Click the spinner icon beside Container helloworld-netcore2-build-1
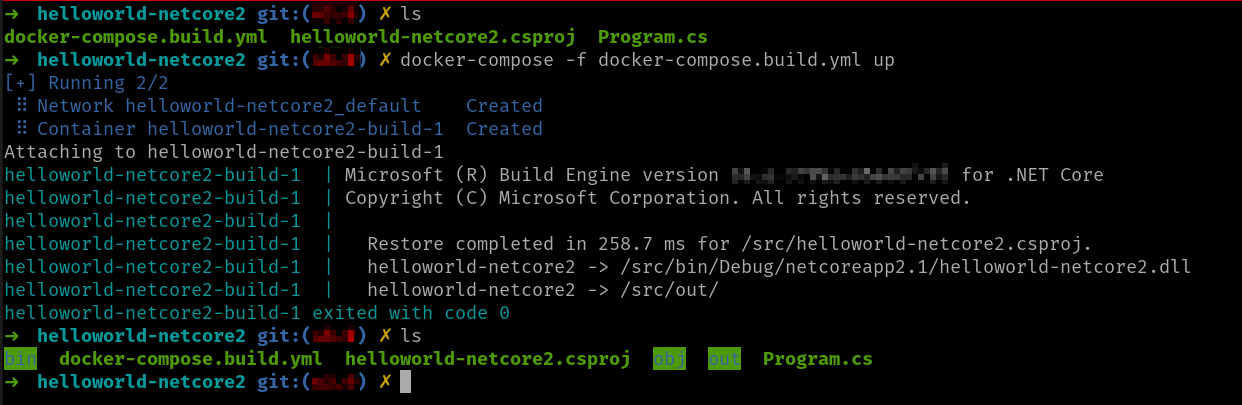 tap(21, 129)
